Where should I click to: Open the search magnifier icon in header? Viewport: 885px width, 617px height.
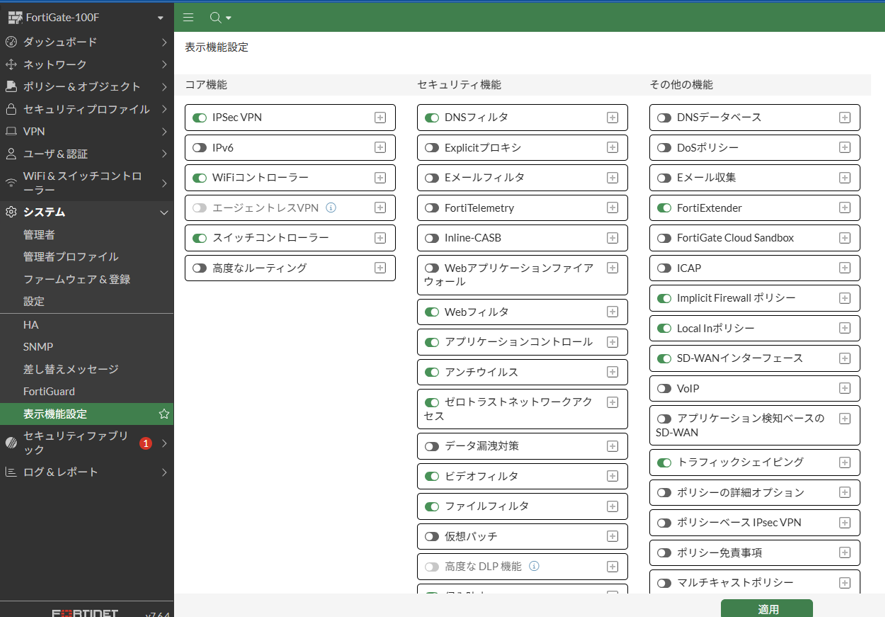click(215, 17)
